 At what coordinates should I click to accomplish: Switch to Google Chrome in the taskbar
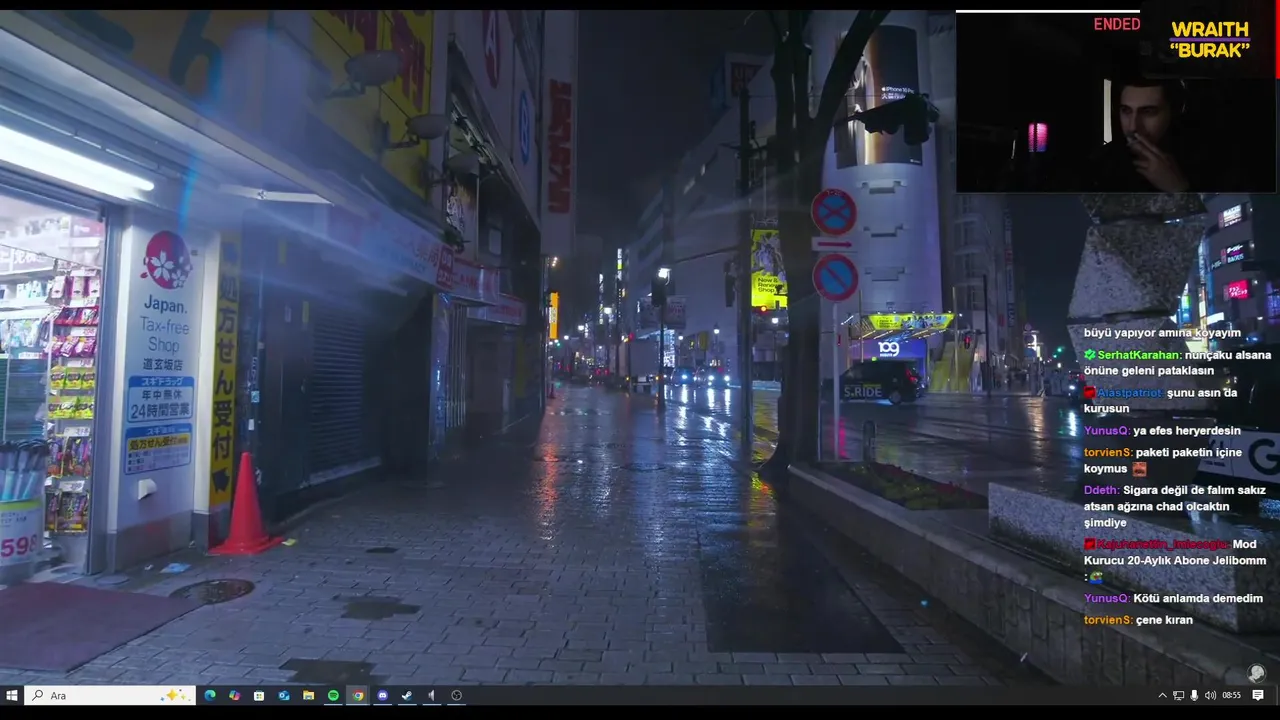[358, 695]
